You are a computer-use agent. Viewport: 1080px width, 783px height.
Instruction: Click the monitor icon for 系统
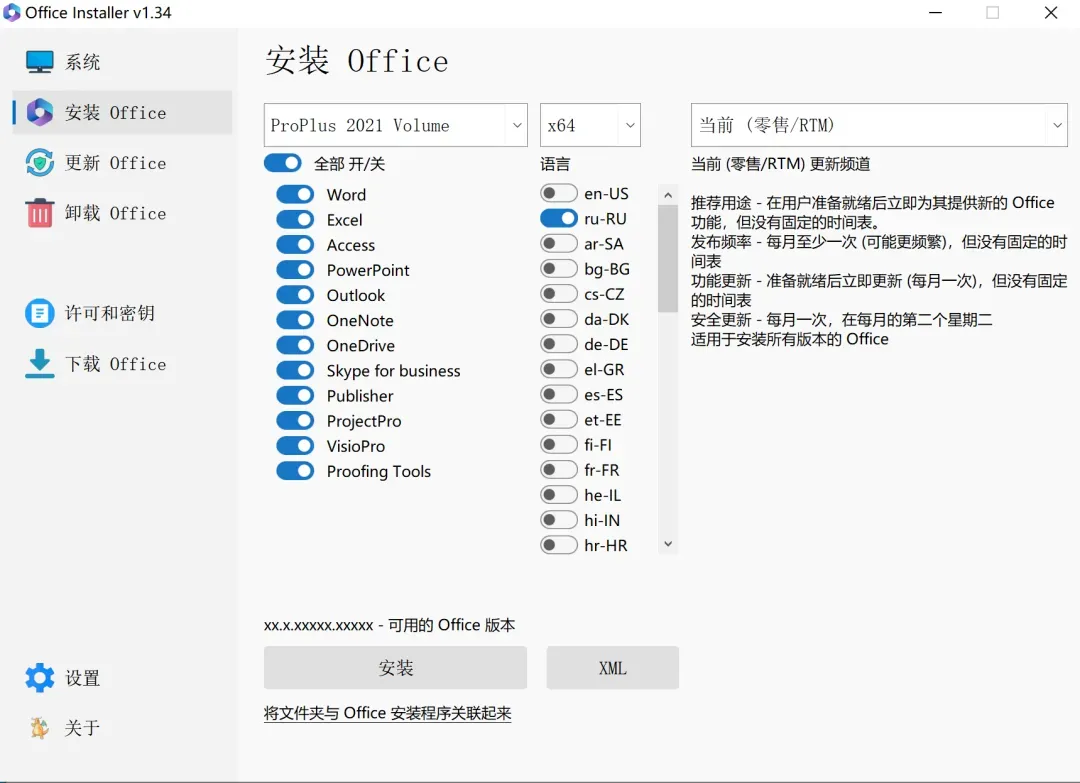[39, 62]
